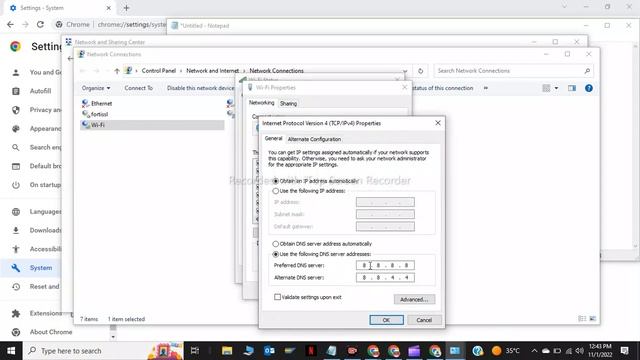Expand the address bar history dropdown
The height and width of the screenshot is (360, 640).
point(405,71)
